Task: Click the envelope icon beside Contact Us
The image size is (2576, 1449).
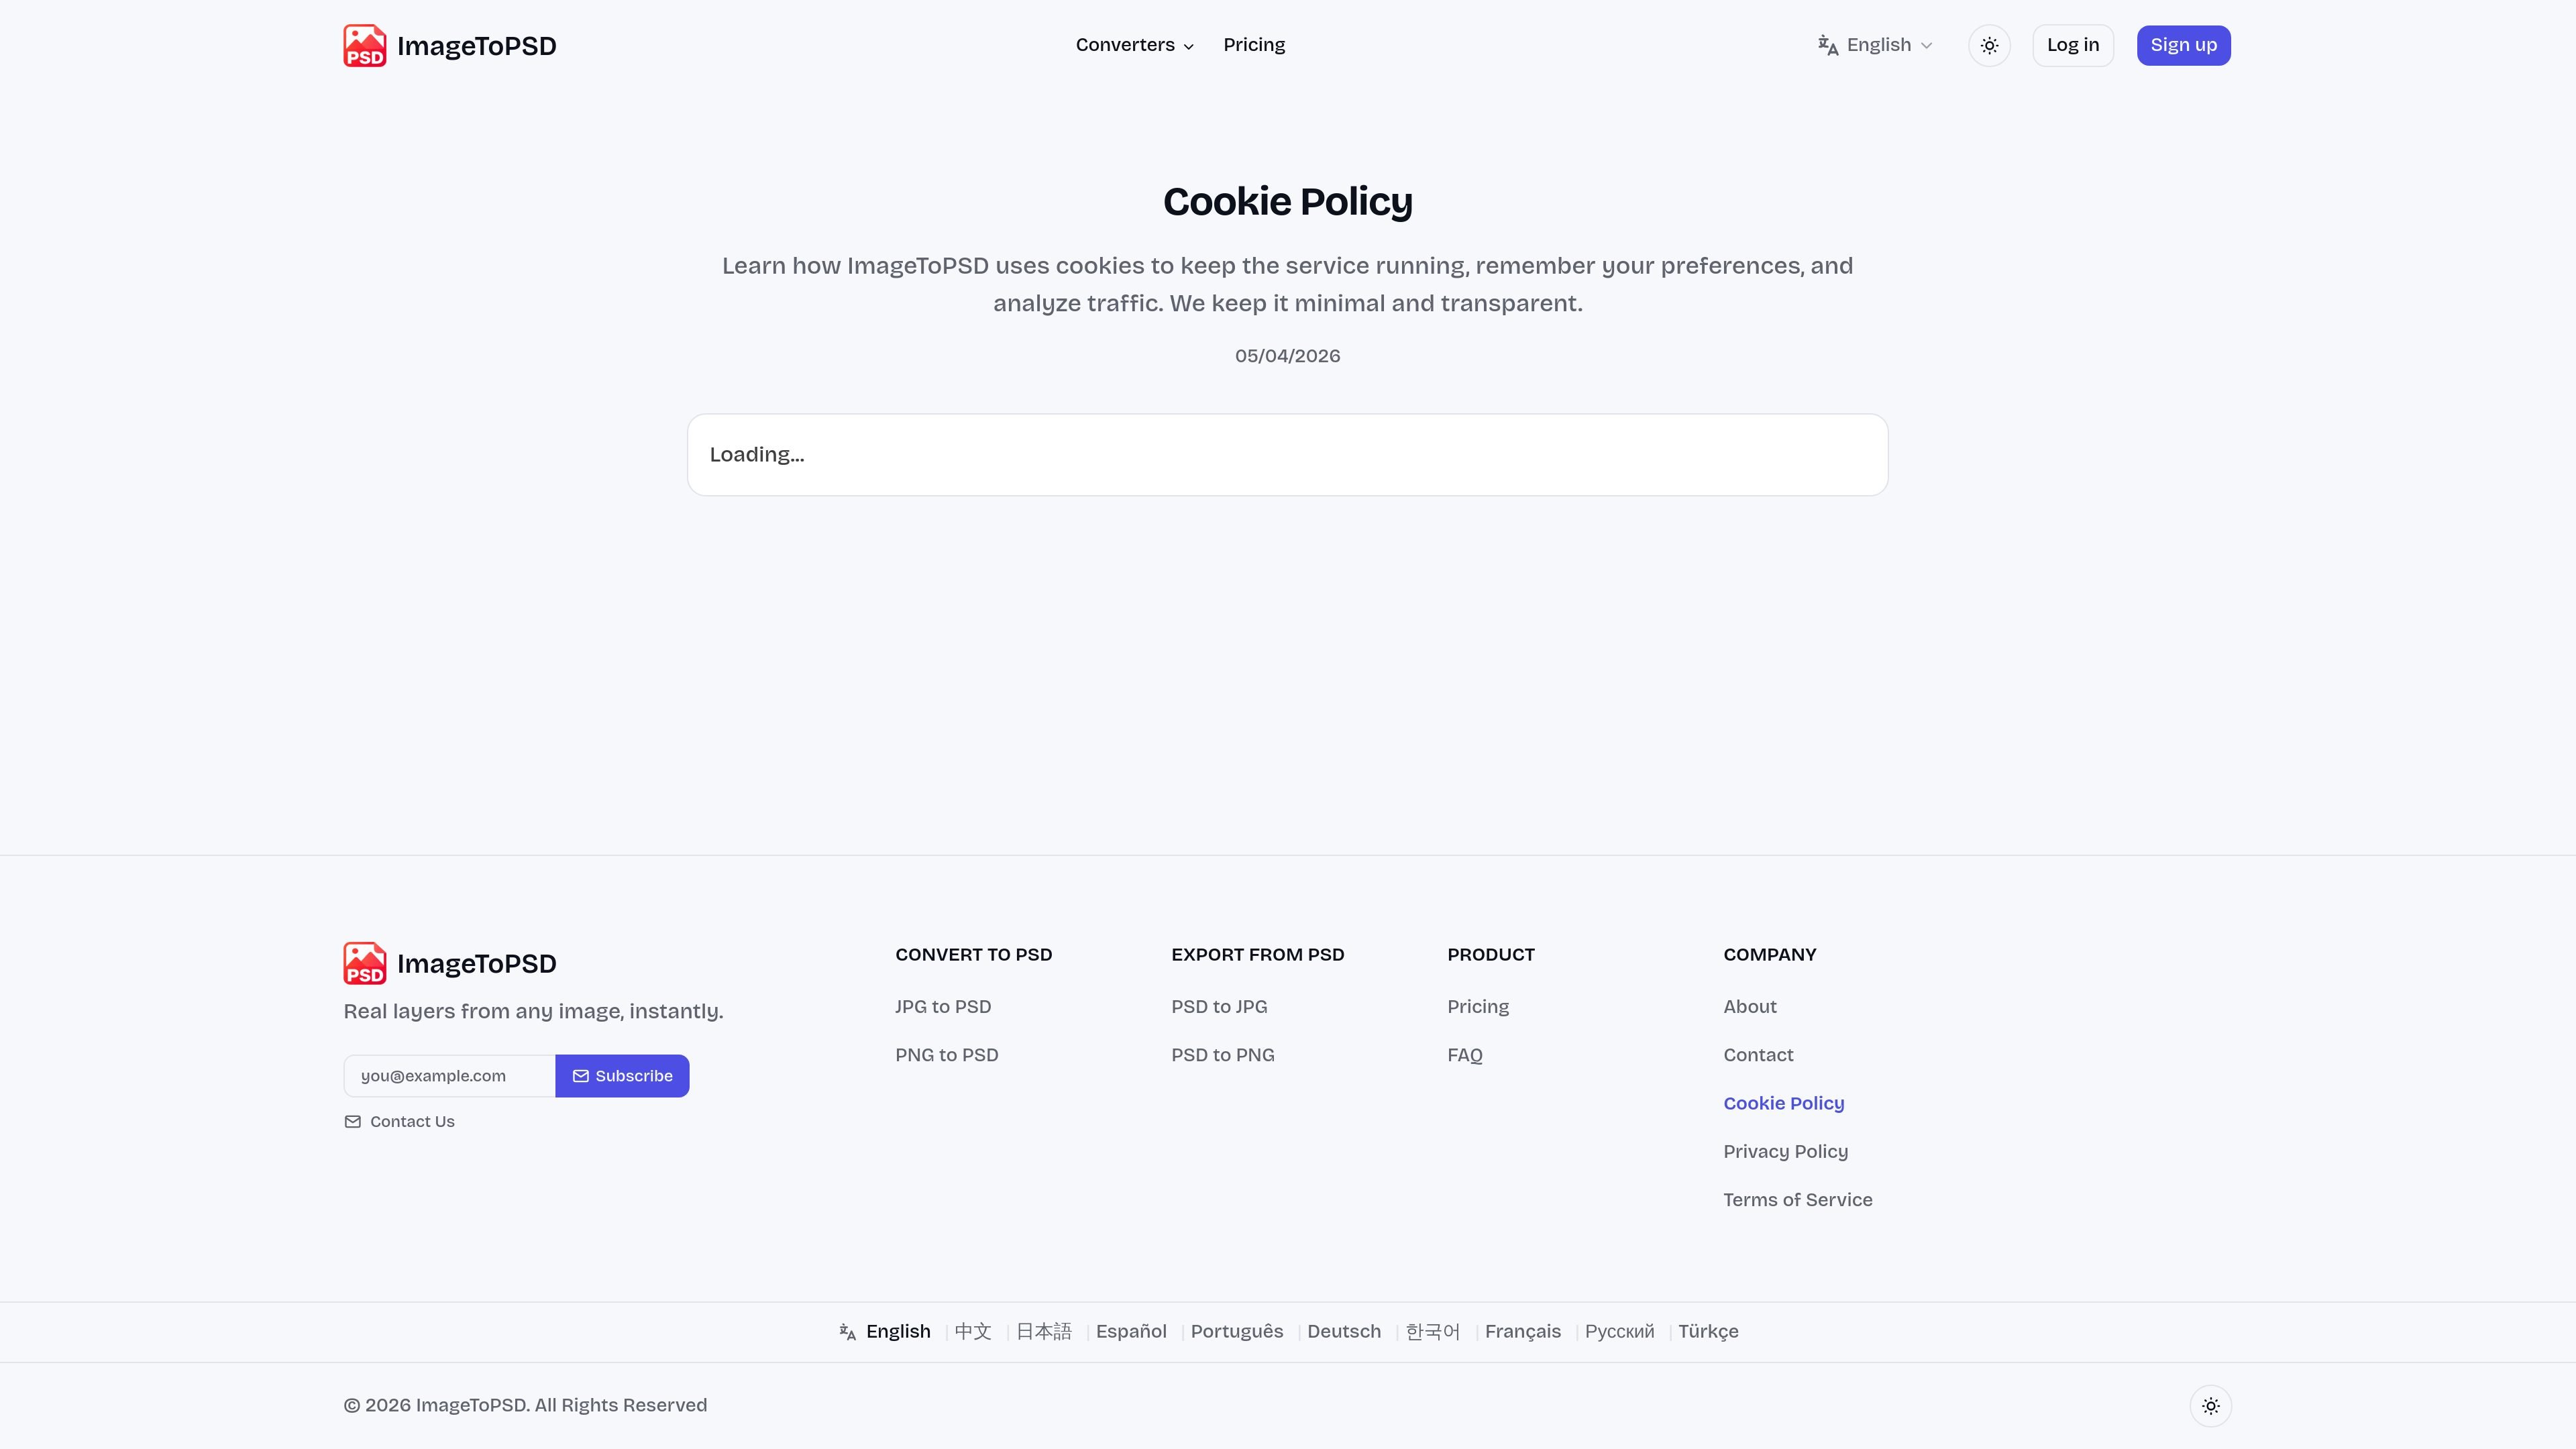Action: point(352,1121)
